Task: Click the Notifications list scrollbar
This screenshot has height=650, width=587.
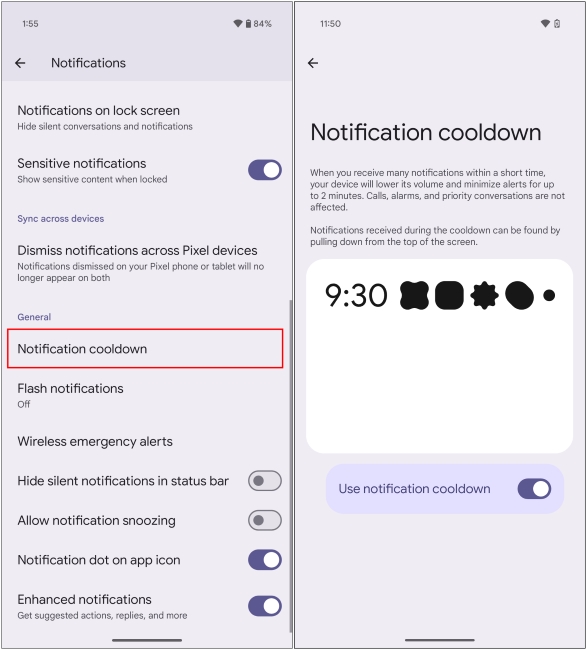Action: click(291, 466)
